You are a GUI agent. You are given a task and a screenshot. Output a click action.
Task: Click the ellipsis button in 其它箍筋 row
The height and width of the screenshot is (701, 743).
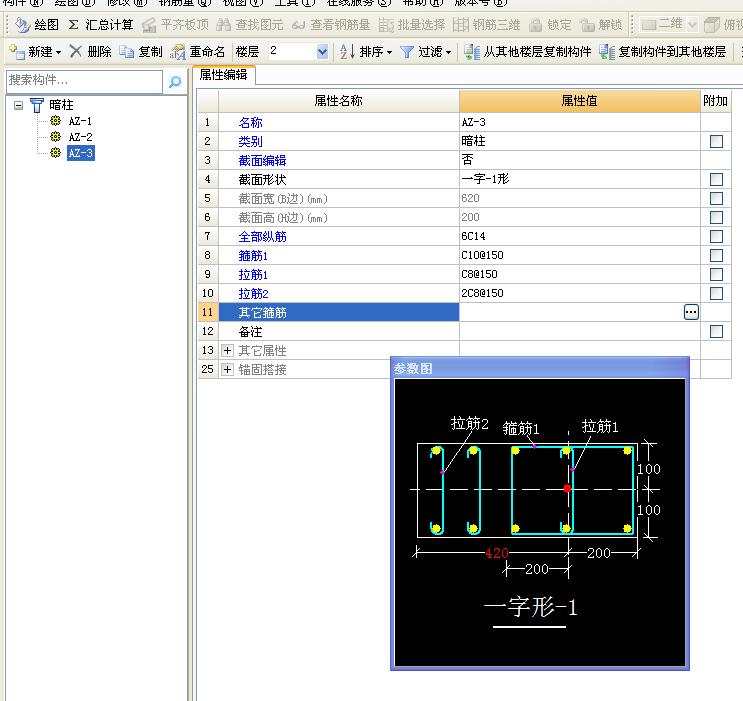691,313
